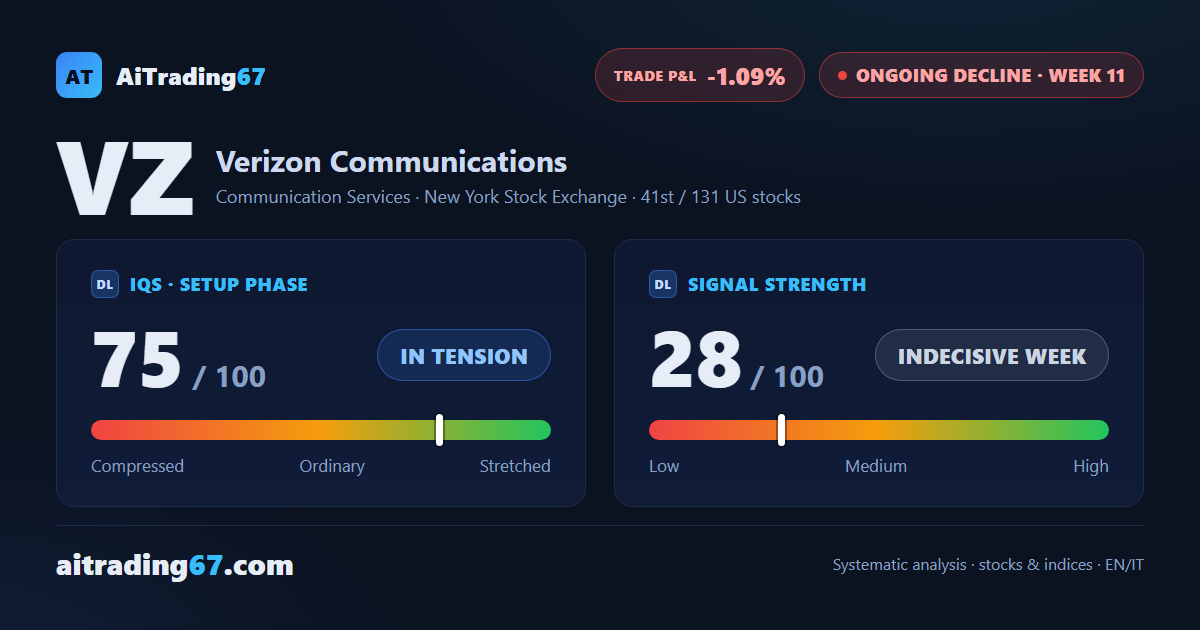Click the AT logo icon
The height and width of the screenshot is (630, 1200).
point(79,75)
